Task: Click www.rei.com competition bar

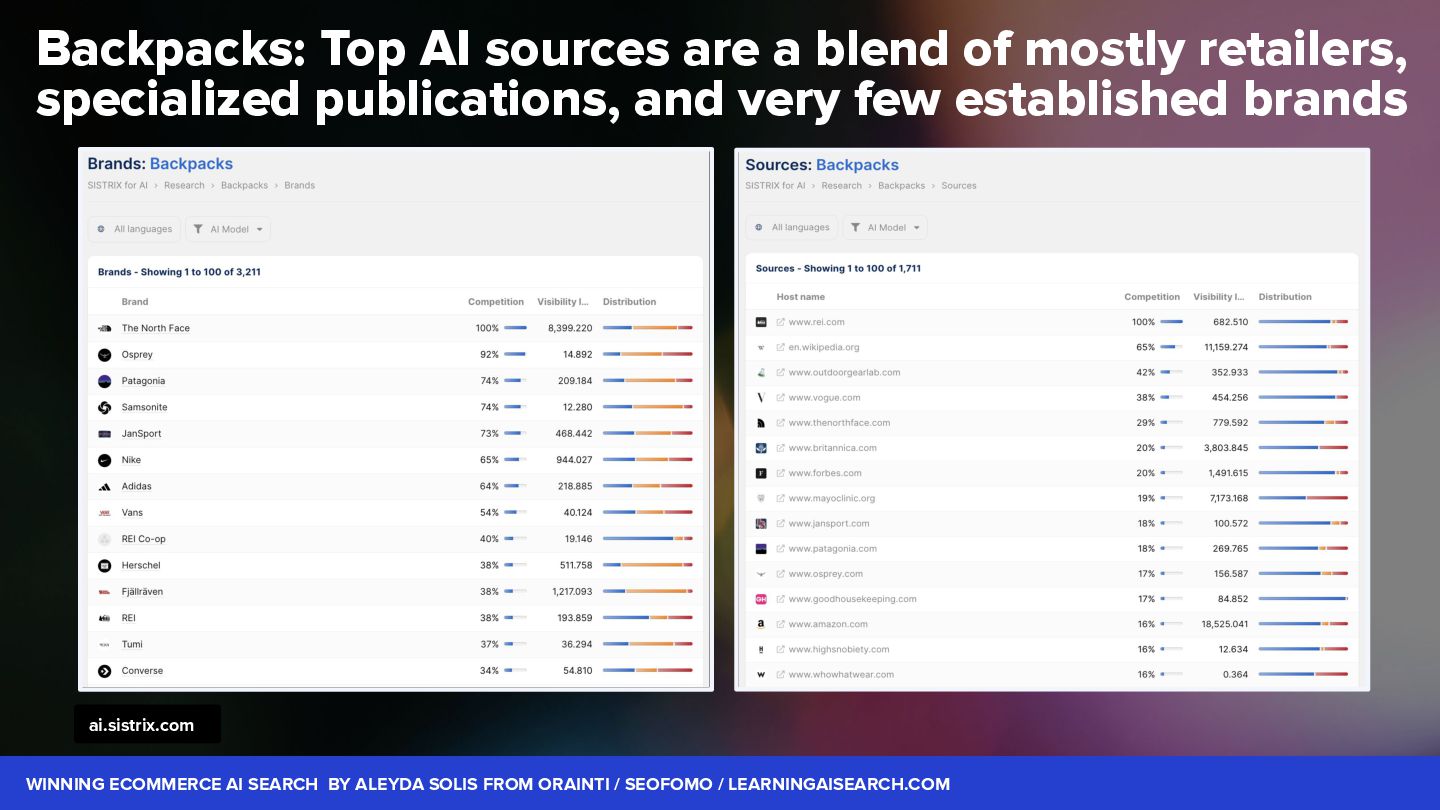Action: coord(1171,322)
